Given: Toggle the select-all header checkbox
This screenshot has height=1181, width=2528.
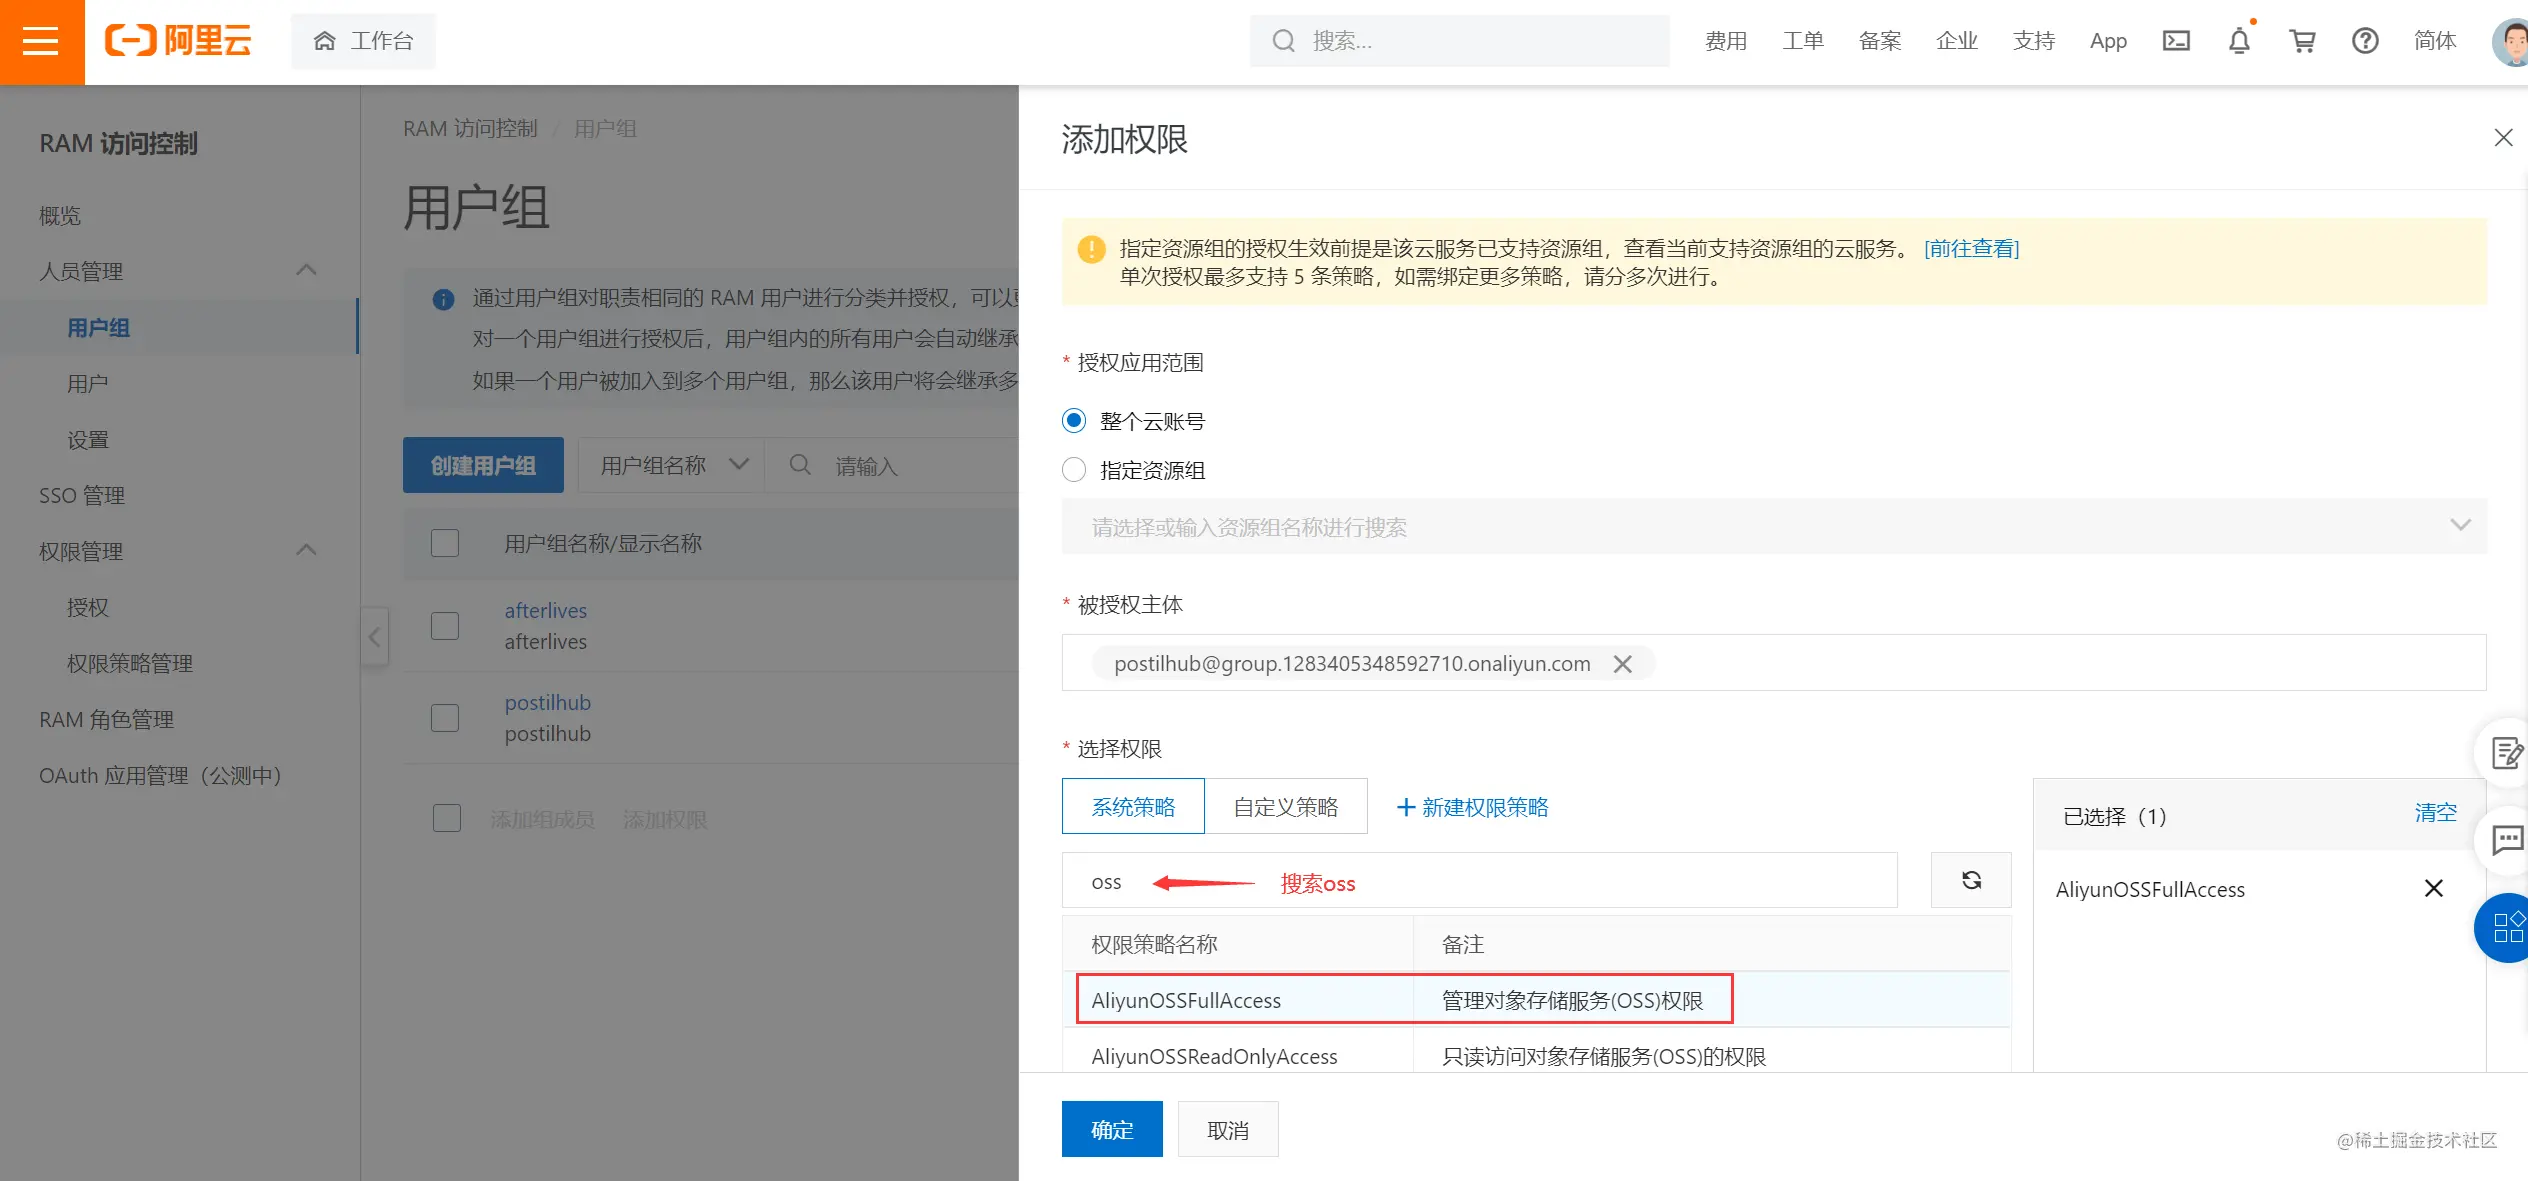Looking at the screenshot, I should click(445, 543).
